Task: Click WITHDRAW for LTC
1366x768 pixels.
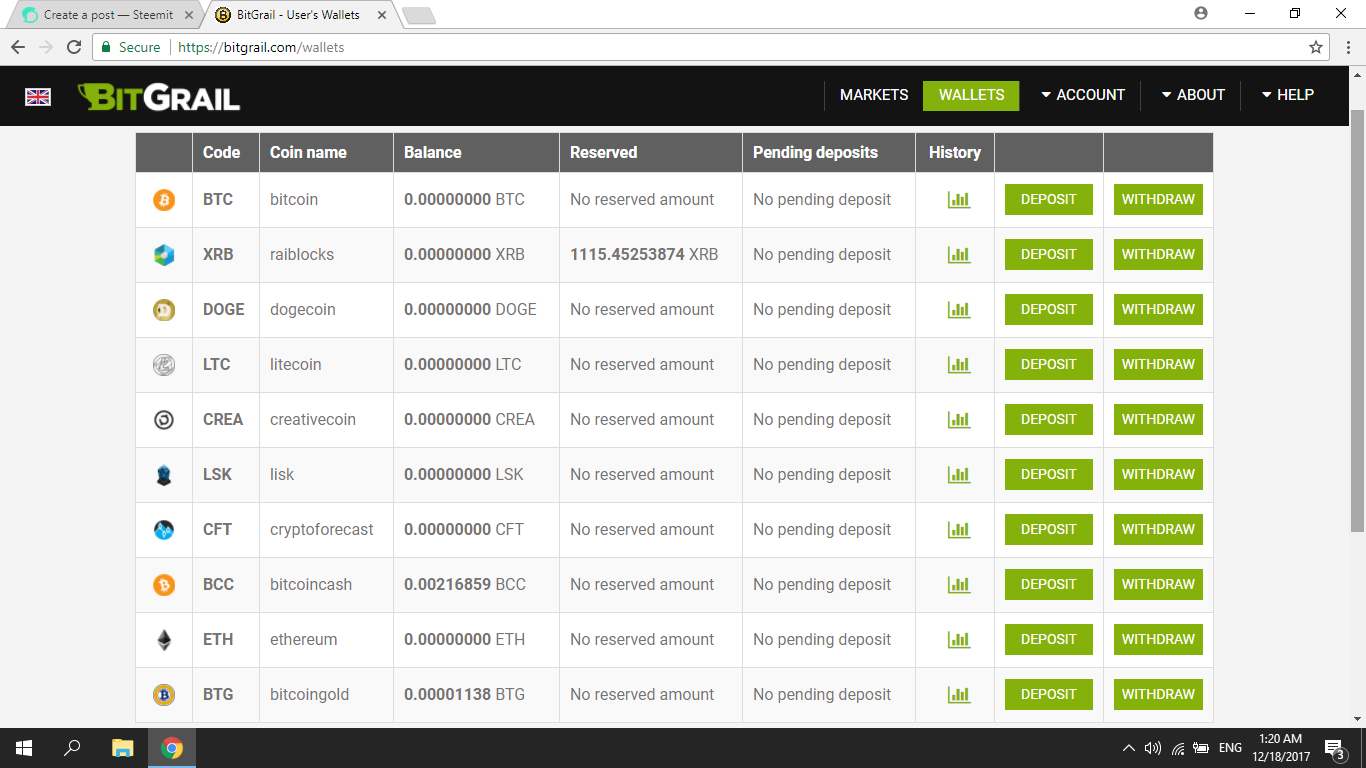Action: [x=1158, y=364]
